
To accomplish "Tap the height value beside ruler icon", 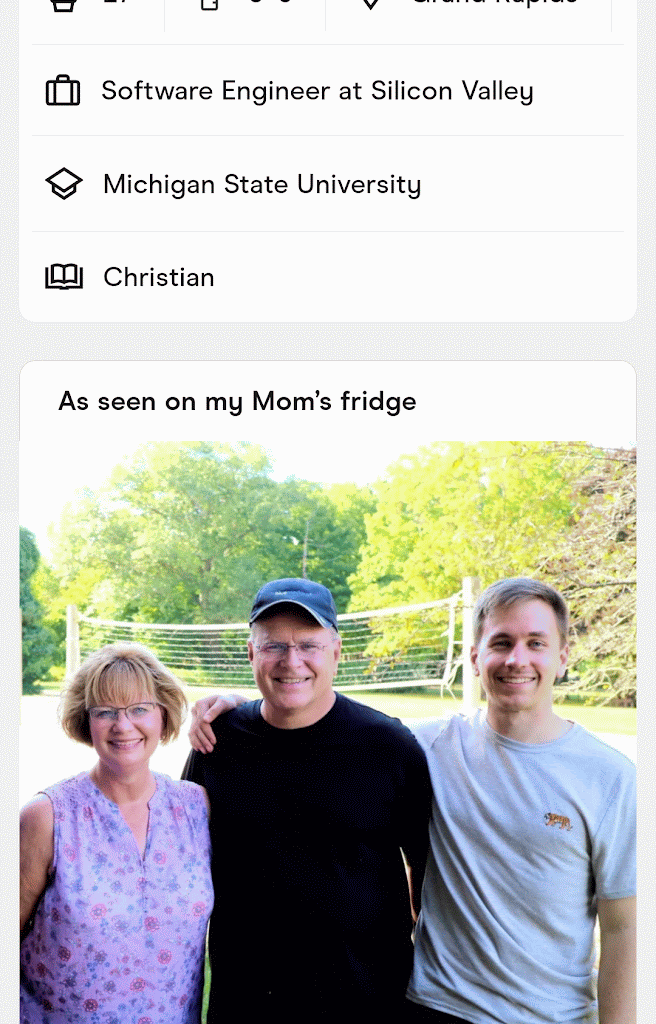I will pyautogui.click(x=270, y=4).
